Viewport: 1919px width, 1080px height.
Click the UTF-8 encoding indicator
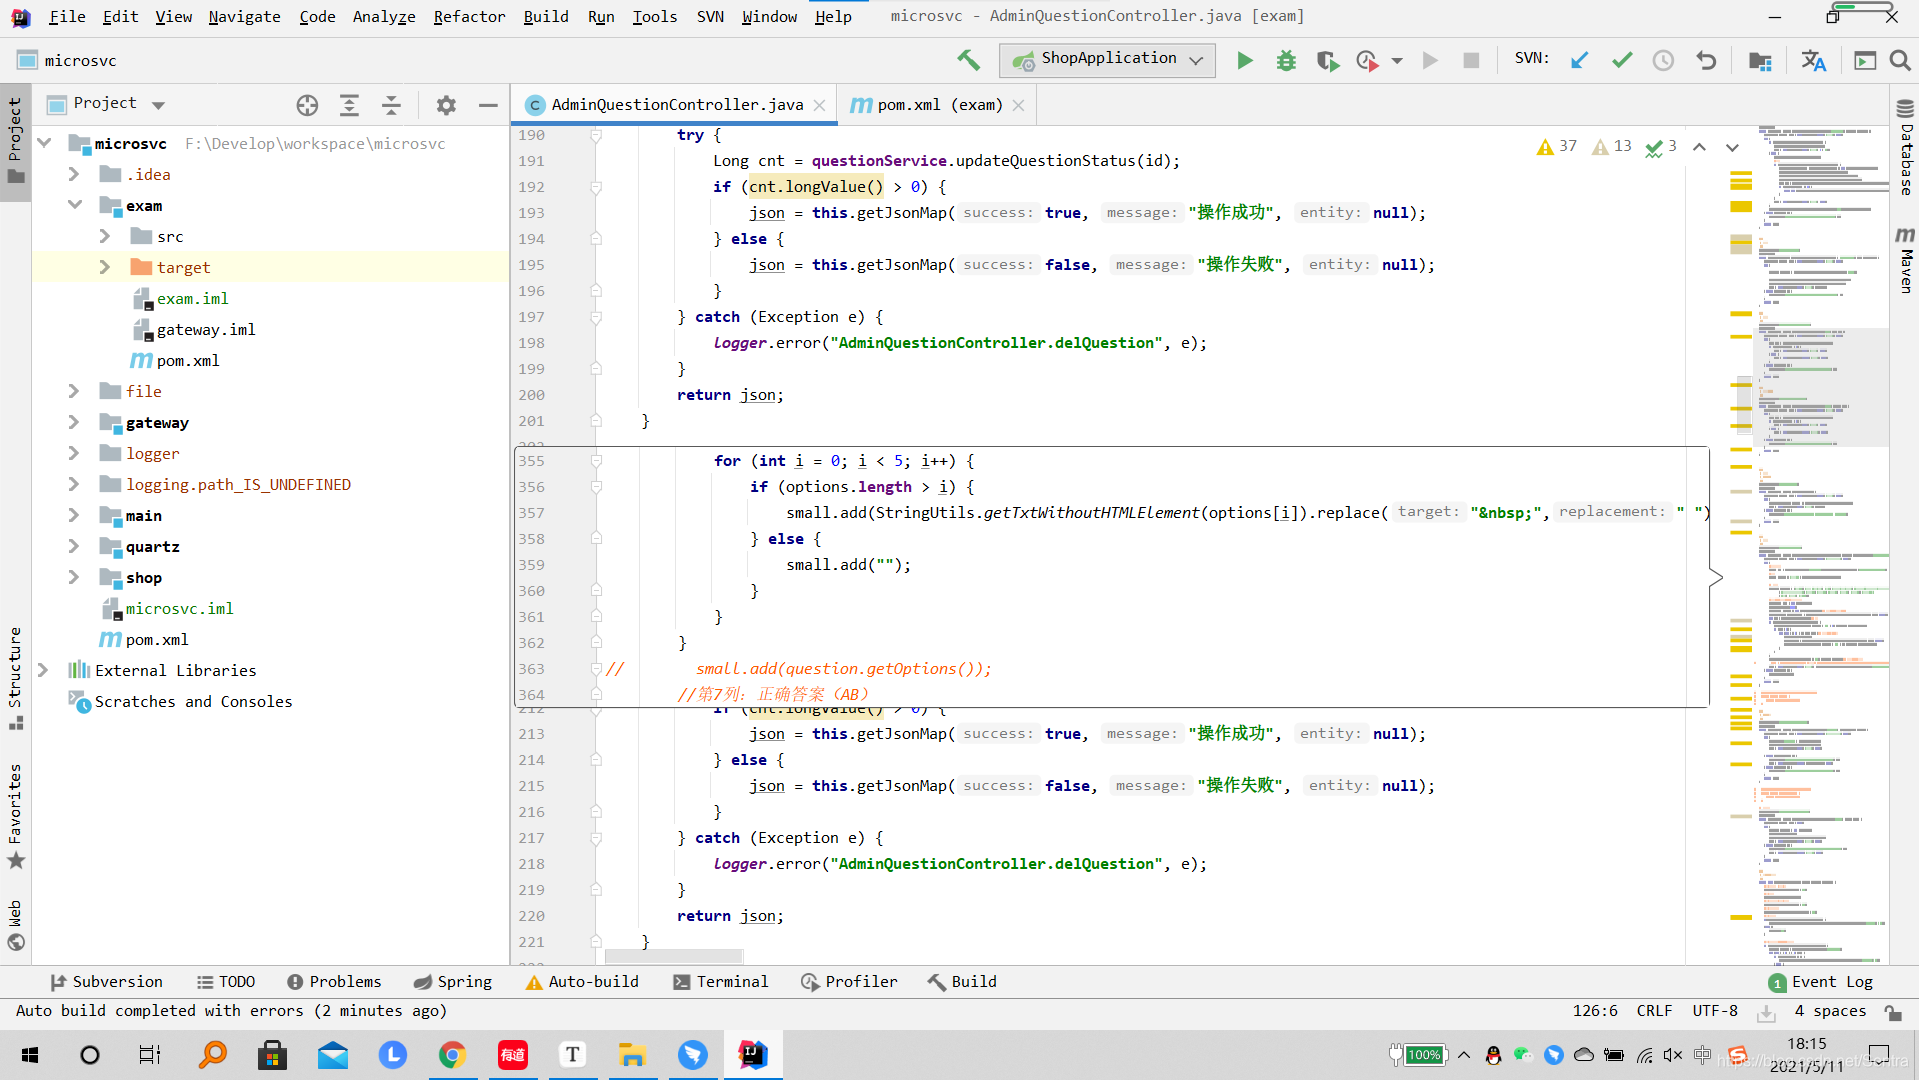pos(1715,1011)
